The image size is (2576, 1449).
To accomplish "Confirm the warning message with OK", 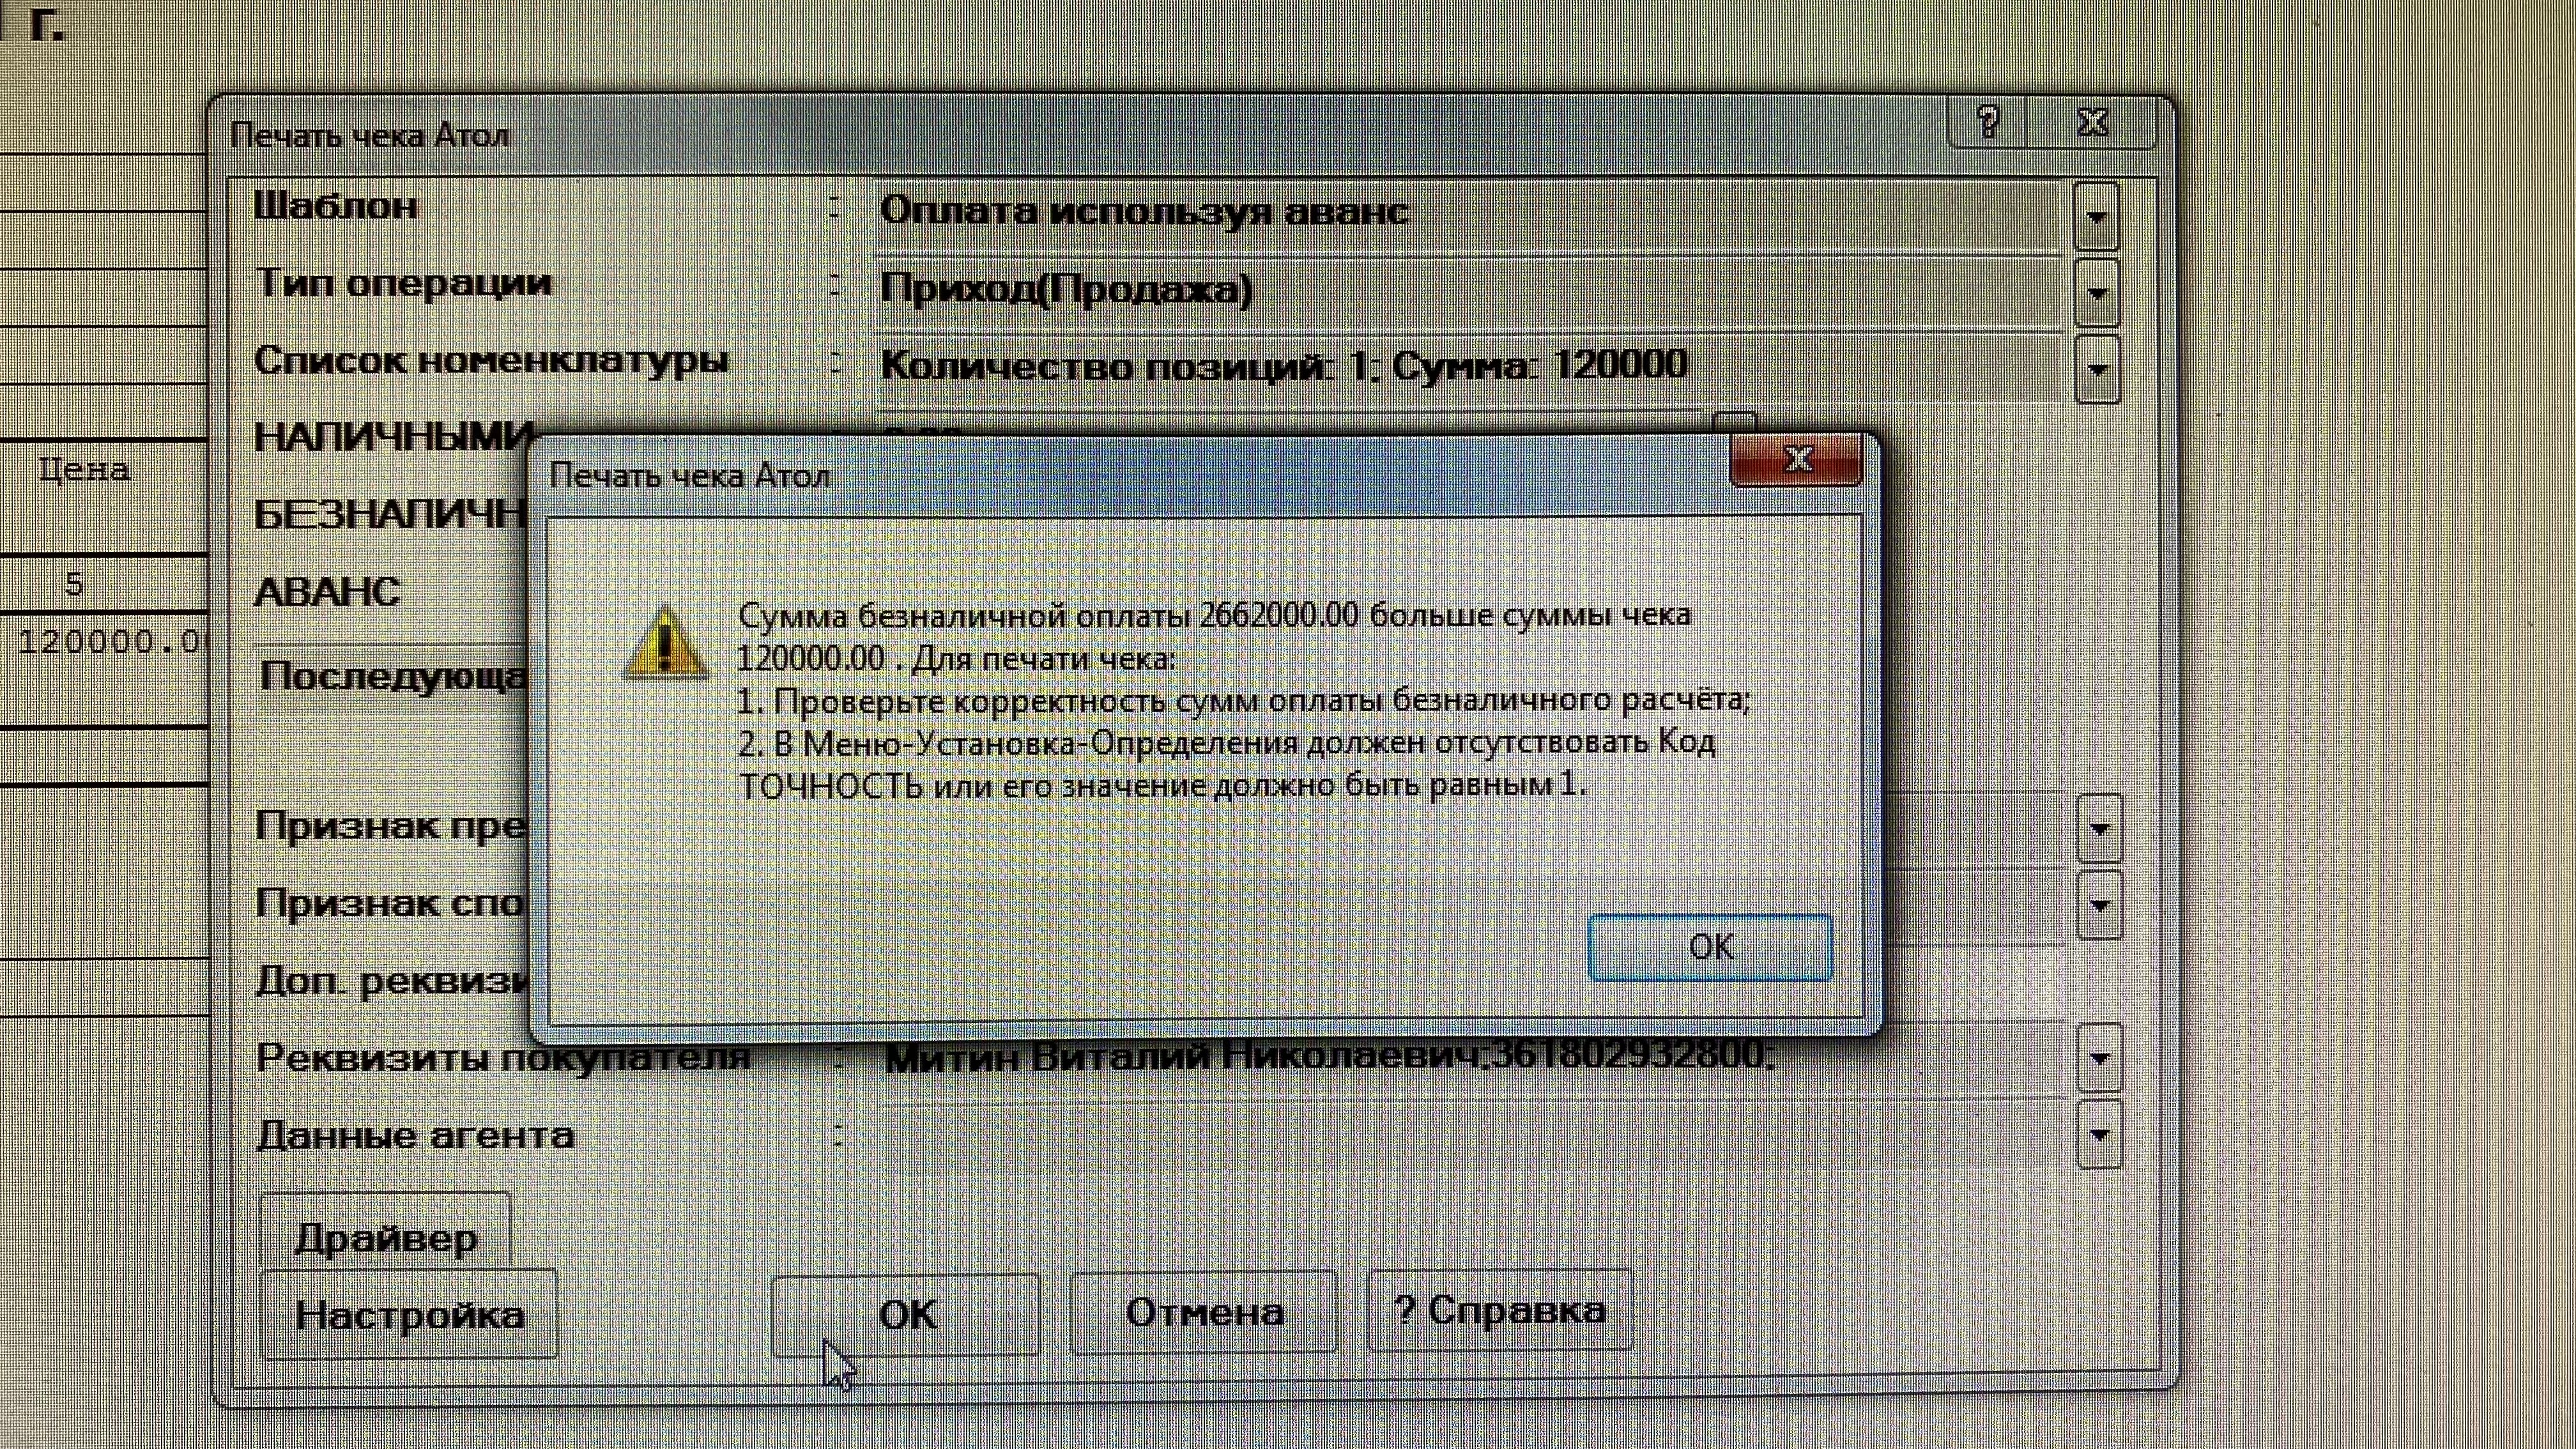I will 1710,947.
